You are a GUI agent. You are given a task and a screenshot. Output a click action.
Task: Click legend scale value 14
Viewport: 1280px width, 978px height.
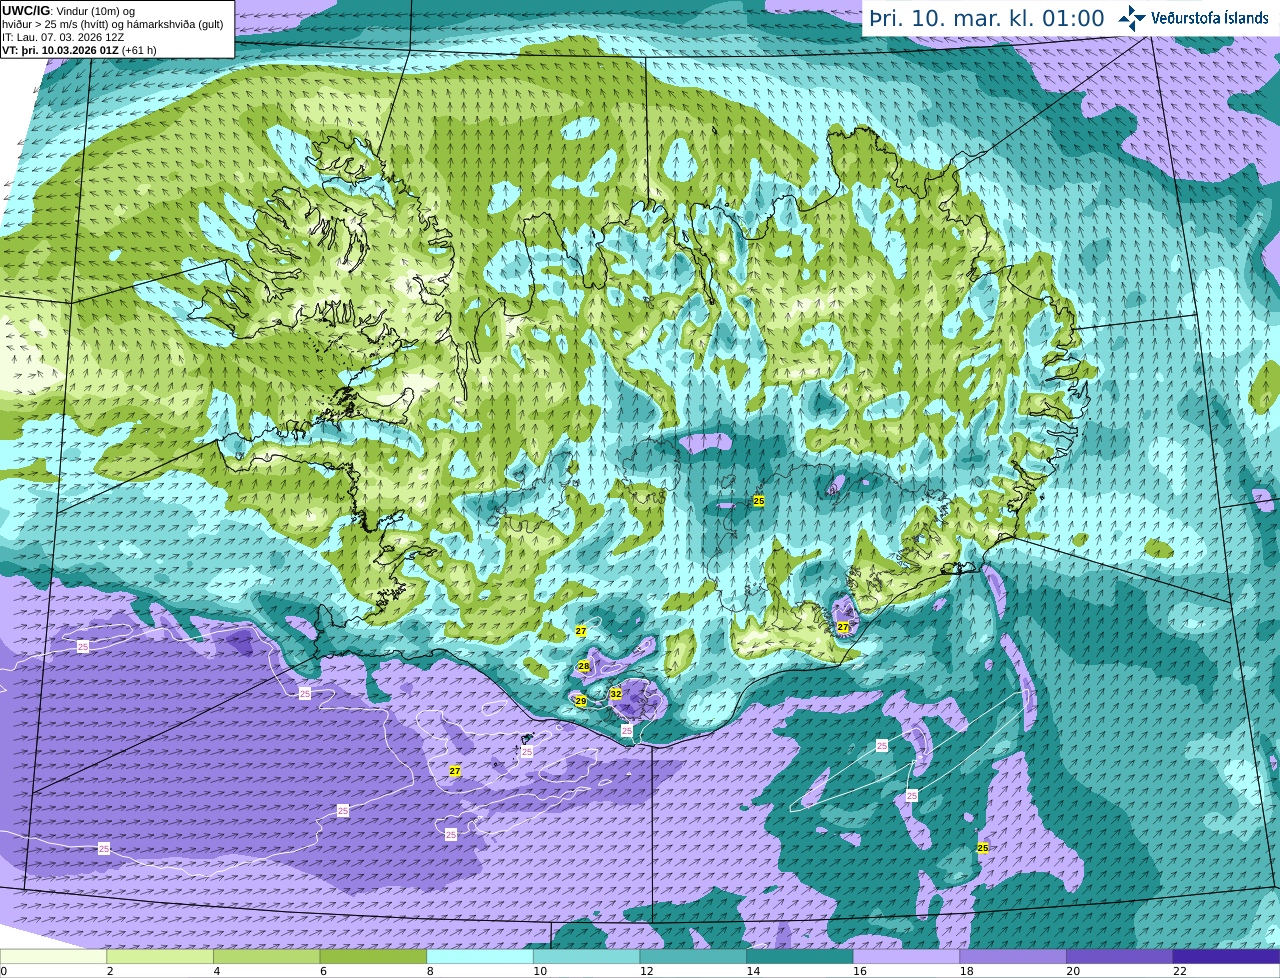coord(753,971)
